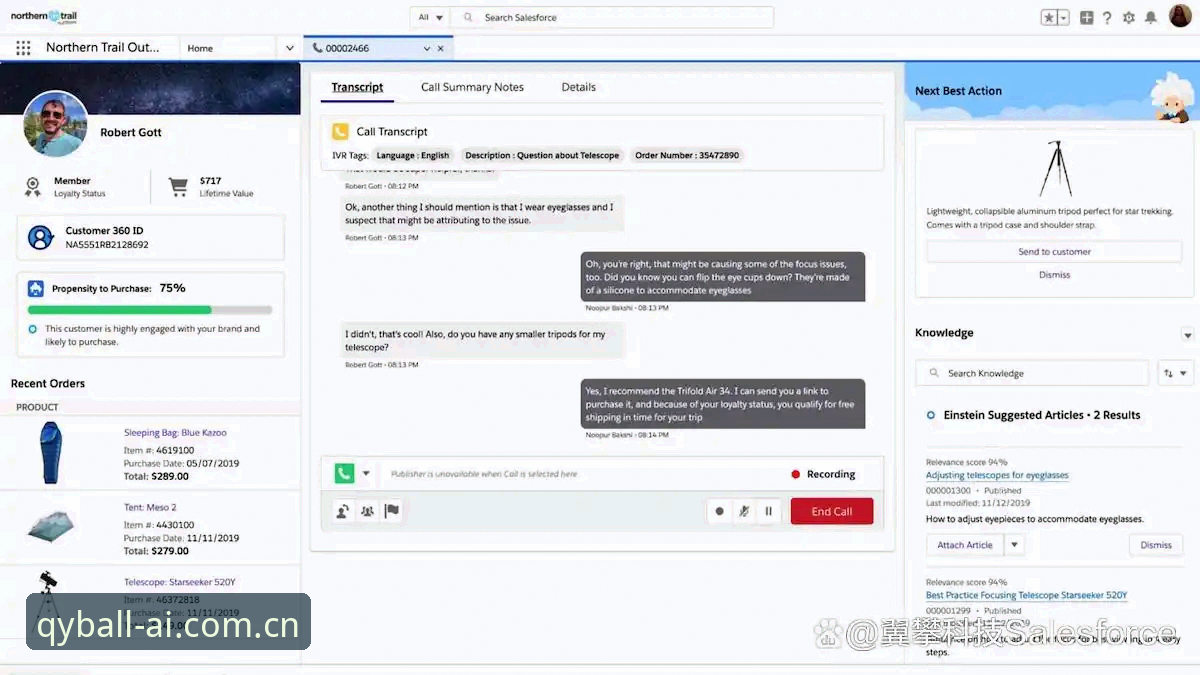Open Adjusting telescopes for eyeglasses article

[x=997, y=475]
